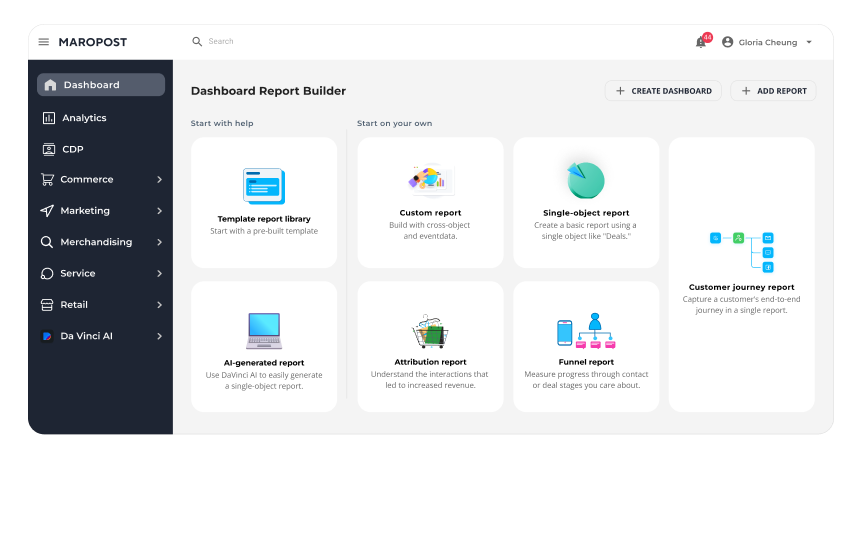Expand the Marketing submenu chevron

point(159,211)
